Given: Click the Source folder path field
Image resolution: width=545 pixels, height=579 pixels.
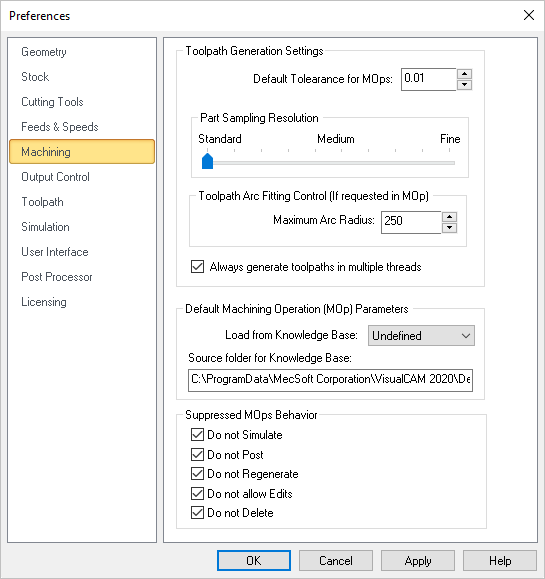Looking at the screenshot, I should click(x=330, y=380).
